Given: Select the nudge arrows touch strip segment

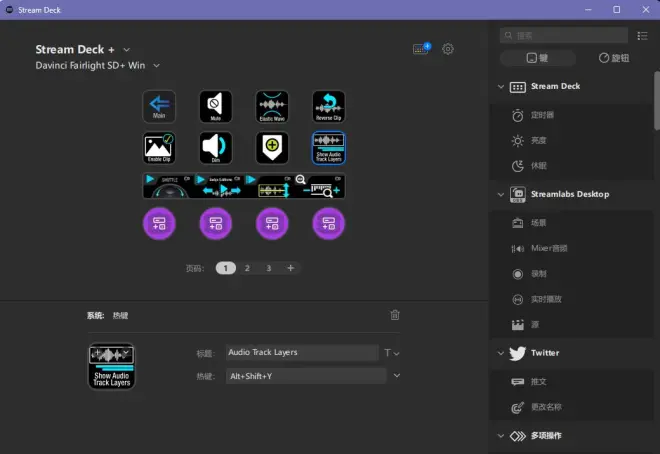Looking at the screenshot, I should (218, 186).
